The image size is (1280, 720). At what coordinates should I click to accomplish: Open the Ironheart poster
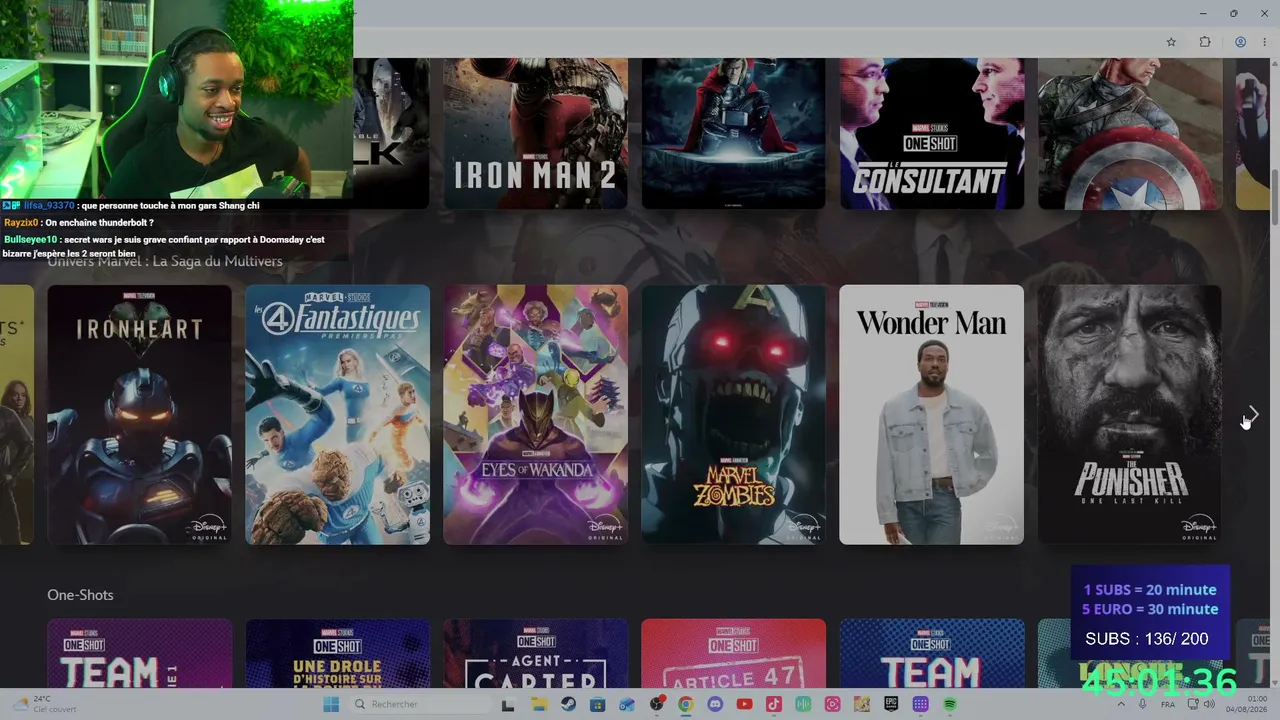click(139, 415)
